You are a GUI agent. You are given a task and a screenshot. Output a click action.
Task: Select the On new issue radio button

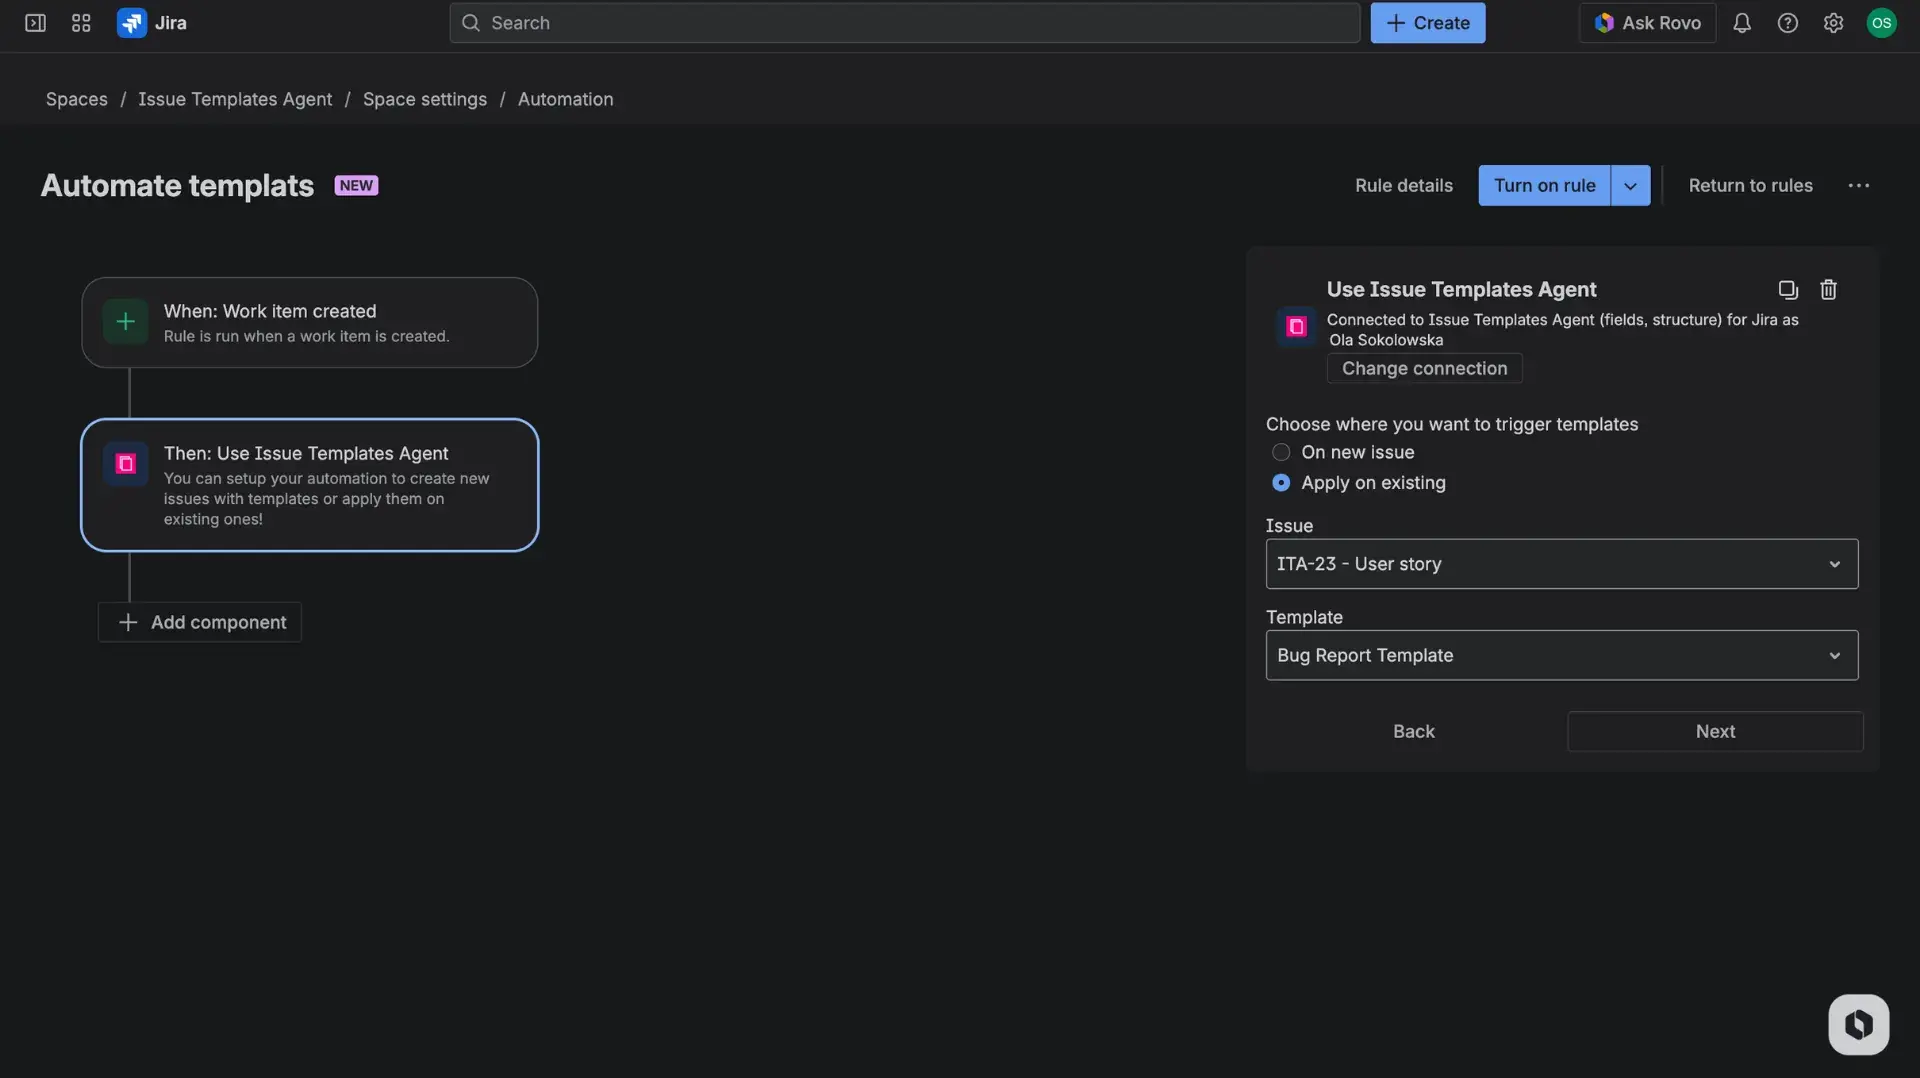point(1281,452)
